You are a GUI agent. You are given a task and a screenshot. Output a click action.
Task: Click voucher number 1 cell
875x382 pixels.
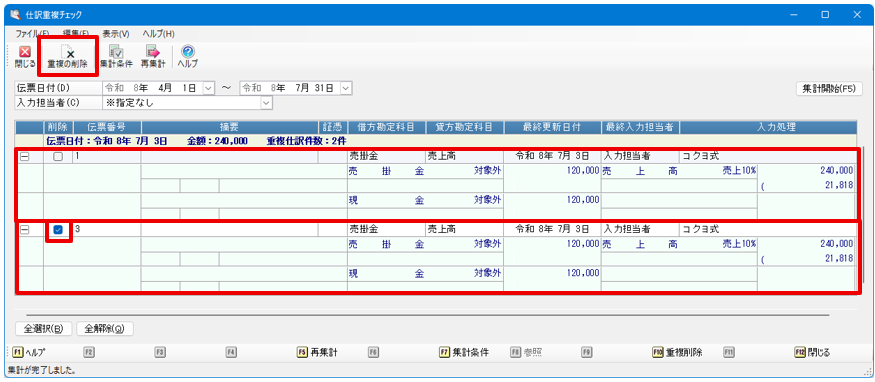106,157
